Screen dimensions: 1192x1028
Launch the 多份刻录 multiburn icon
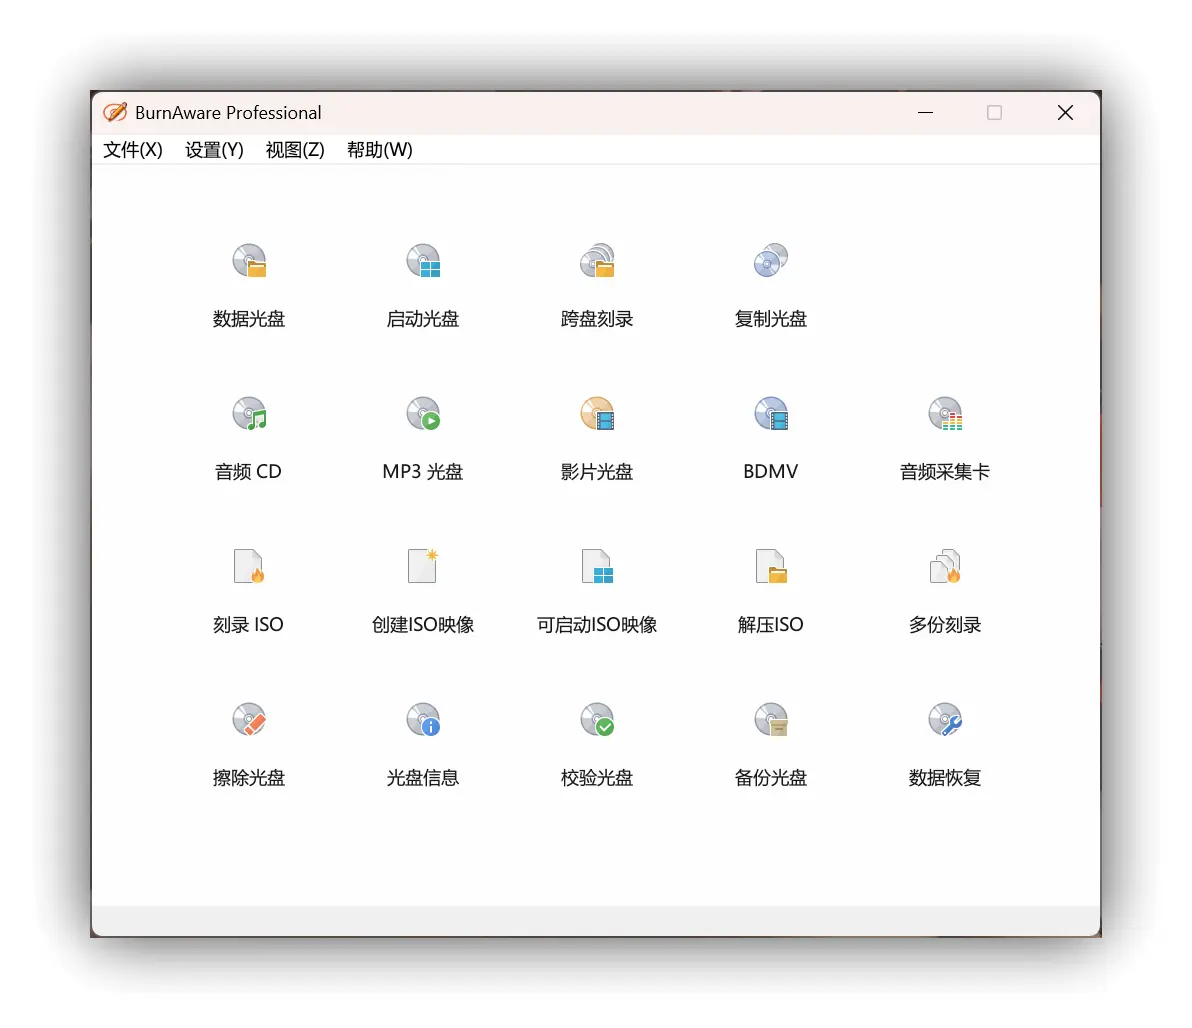tap(945, 566)
